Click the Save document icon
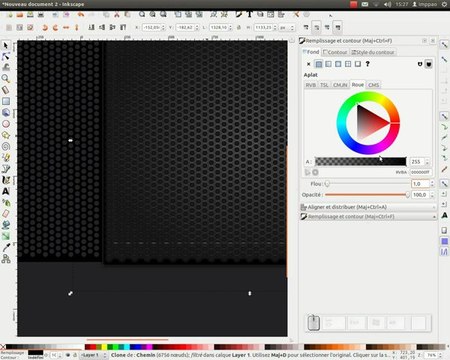Viewport: 450px width, 360px height. pos(30,15)
